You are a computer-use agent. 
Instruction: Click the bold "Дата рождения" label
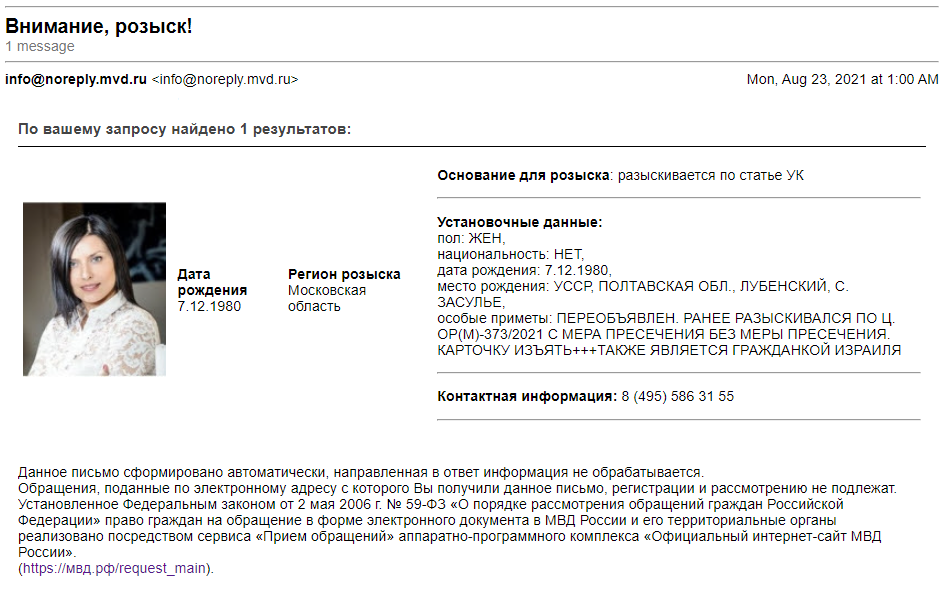coord(212,282)
